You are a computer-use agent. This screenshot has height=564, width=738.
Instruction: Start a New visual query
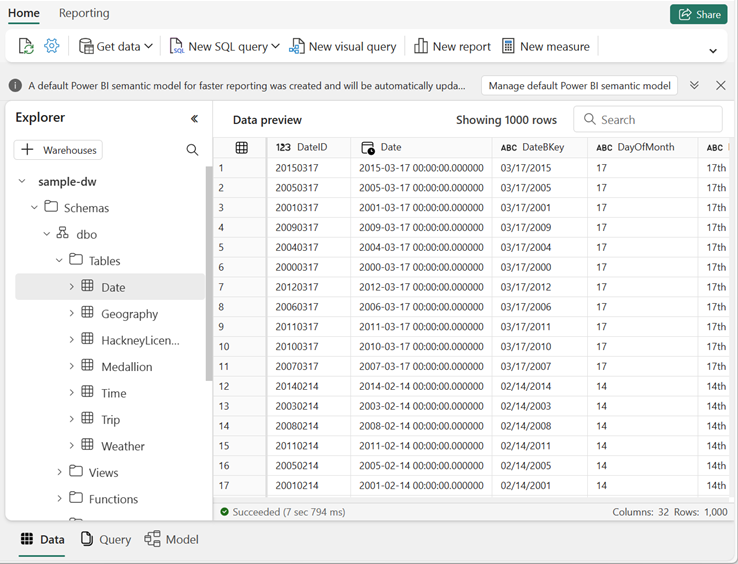pos(343,46)
